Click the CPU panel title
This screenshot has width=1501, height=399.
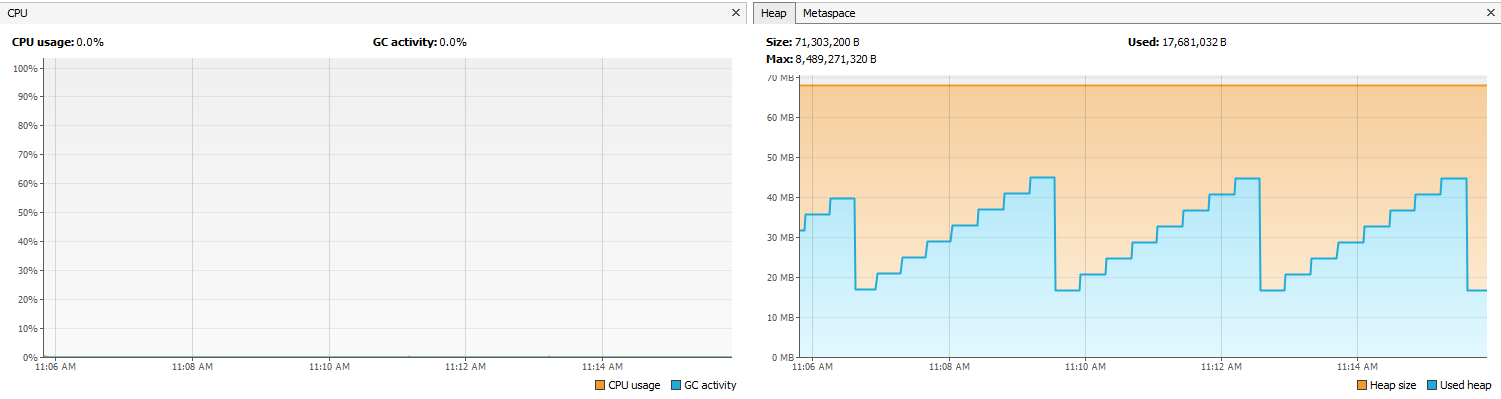coord(17,13)
